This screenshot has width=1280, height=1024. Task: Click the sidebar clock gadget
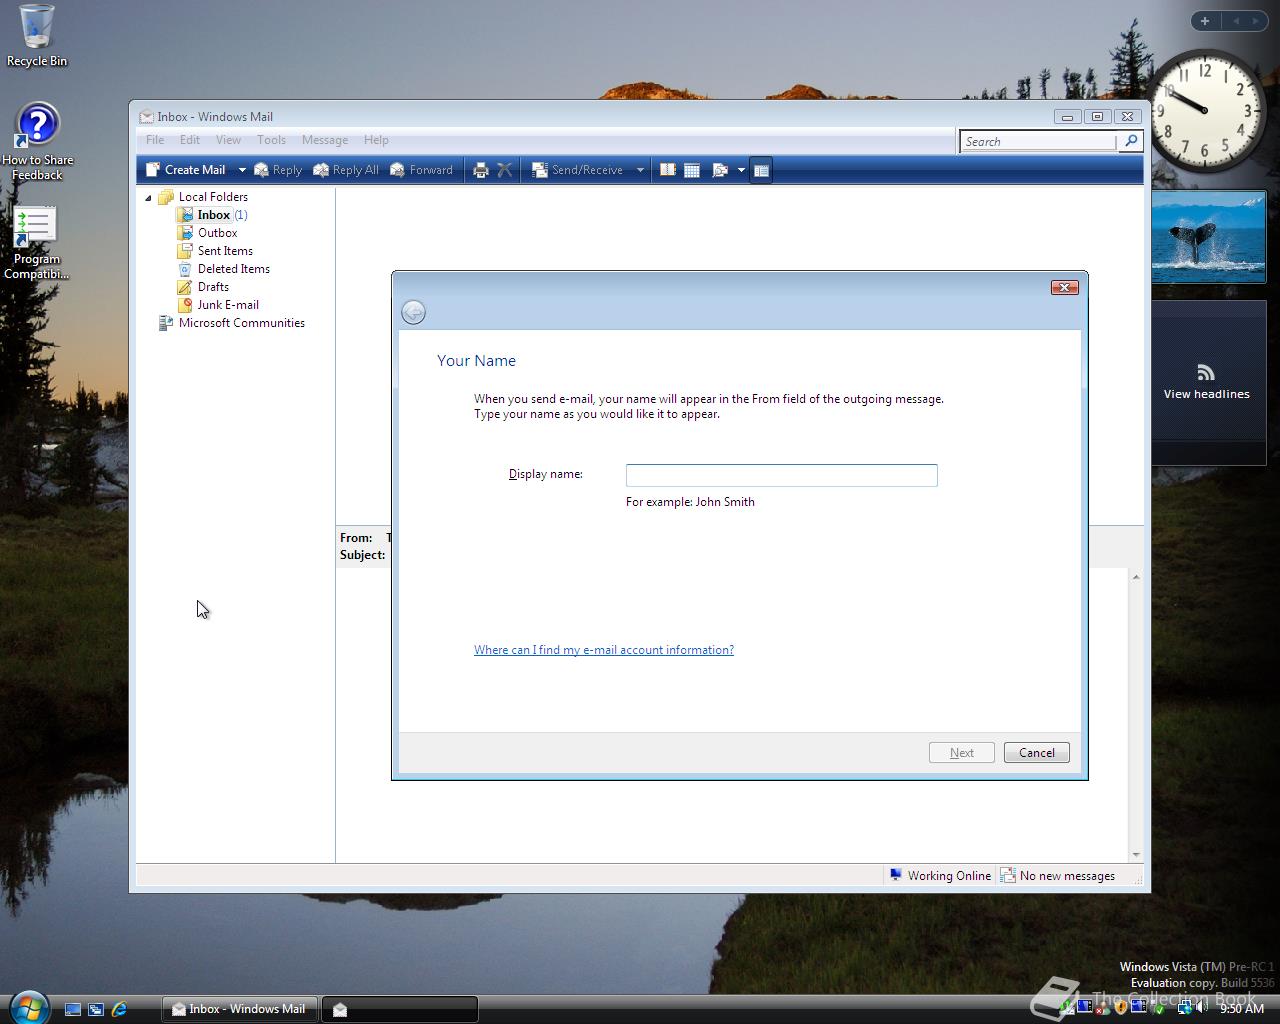(x=1205, y=112)
